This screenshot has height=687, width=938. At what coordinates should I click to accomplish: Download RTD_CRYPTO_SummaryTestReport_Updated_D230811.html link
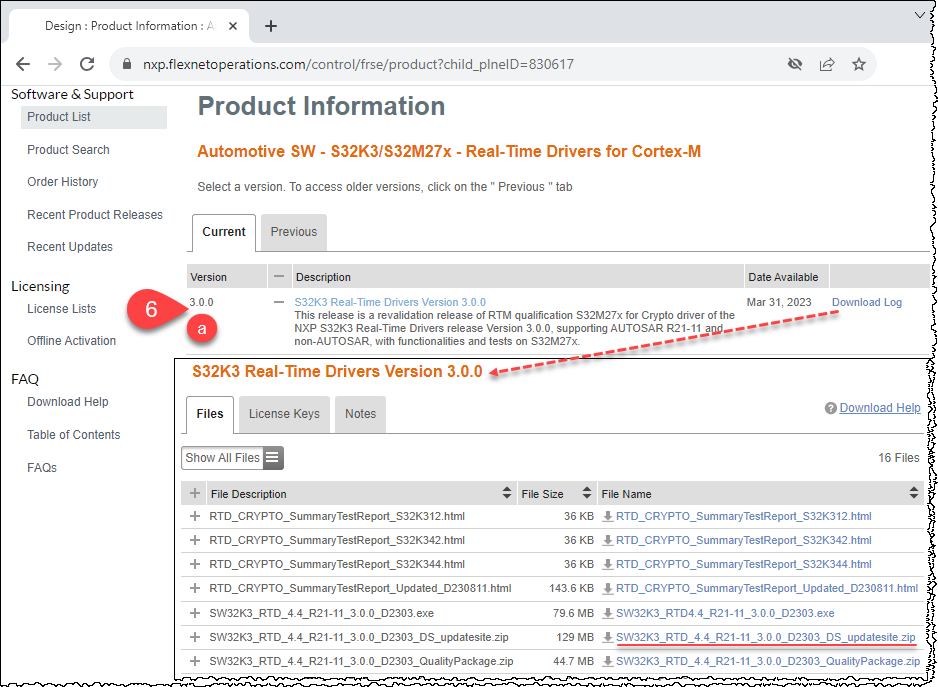point(767,589)
